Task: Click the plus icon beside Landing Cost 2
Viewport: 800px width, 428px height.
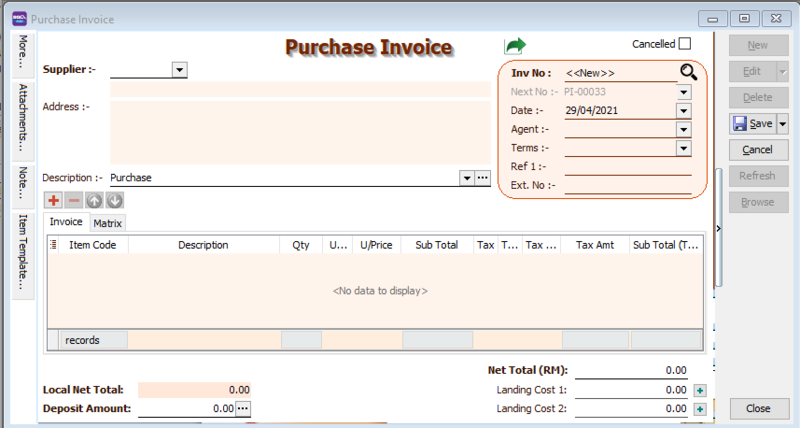Action: [700, 409]
